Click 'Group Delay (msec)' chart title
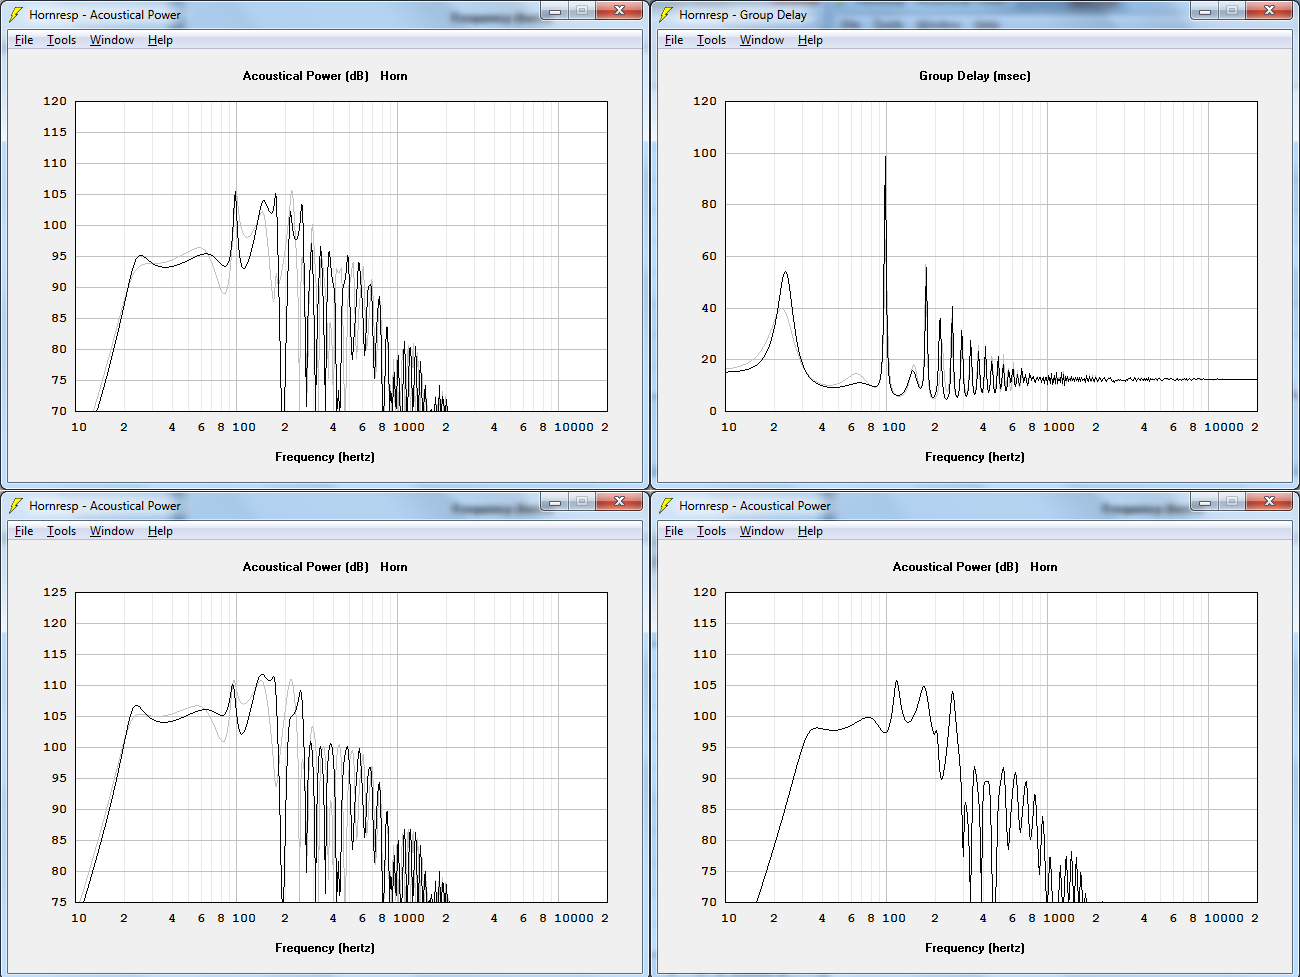 click(x=975, y=76)
